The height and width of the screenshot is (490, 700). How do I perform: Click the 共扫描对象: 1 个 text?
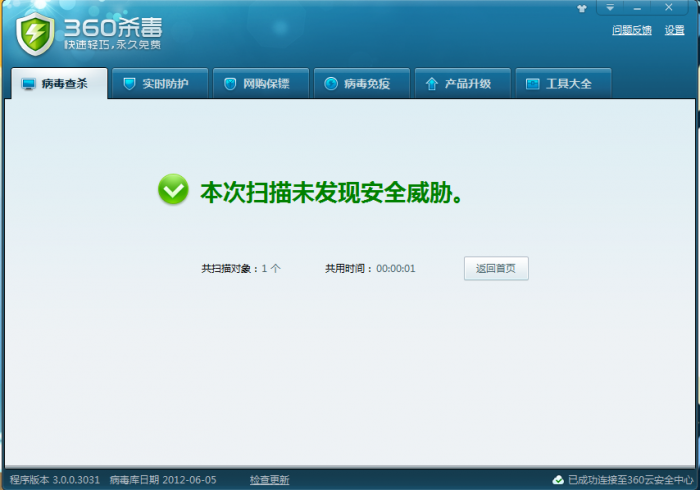[x=241, y=268]
